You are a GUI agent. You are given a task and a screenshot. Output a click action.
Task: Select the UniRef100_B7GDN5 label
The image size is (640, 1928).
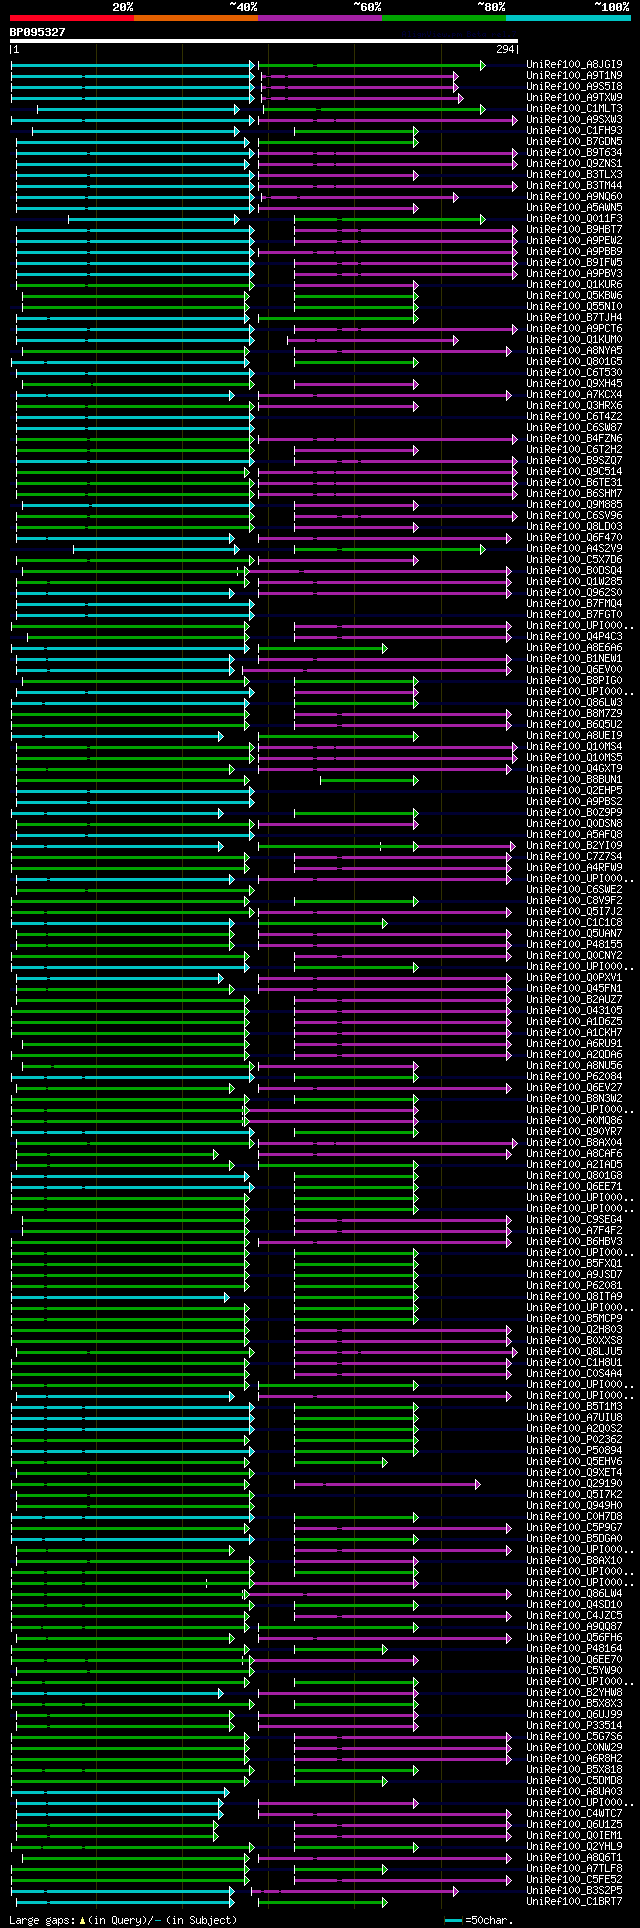(x=574, y=142)
